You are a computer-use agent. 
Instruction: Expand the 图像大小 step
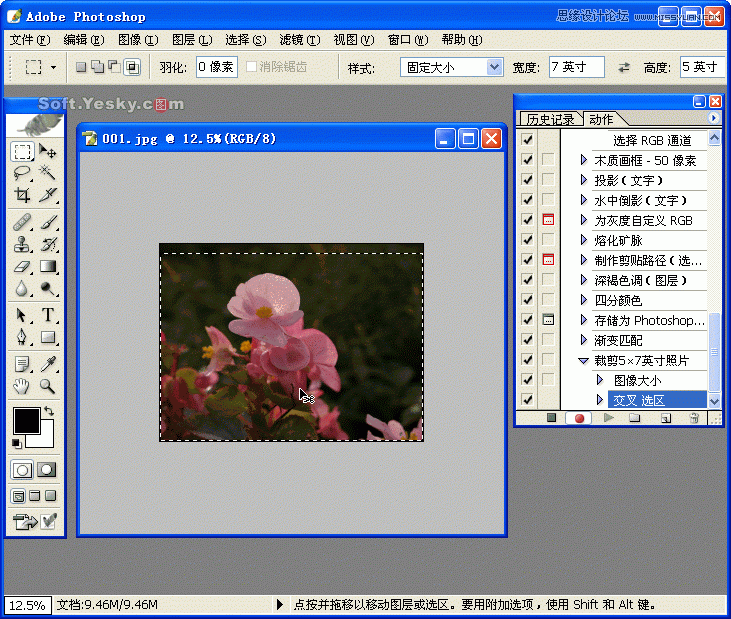point(600,380)
